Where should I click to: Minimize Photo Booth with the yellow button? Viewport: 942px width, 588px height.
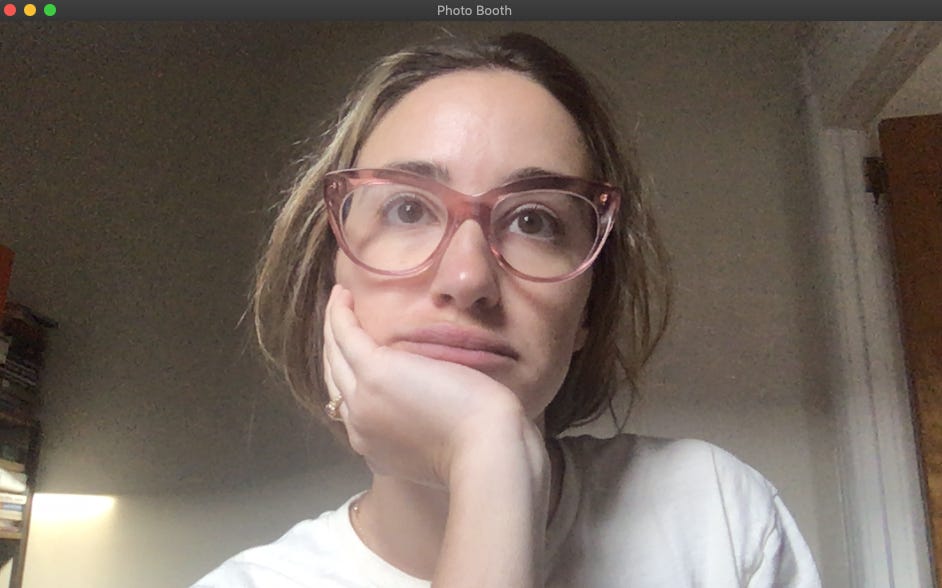point(30,10)
